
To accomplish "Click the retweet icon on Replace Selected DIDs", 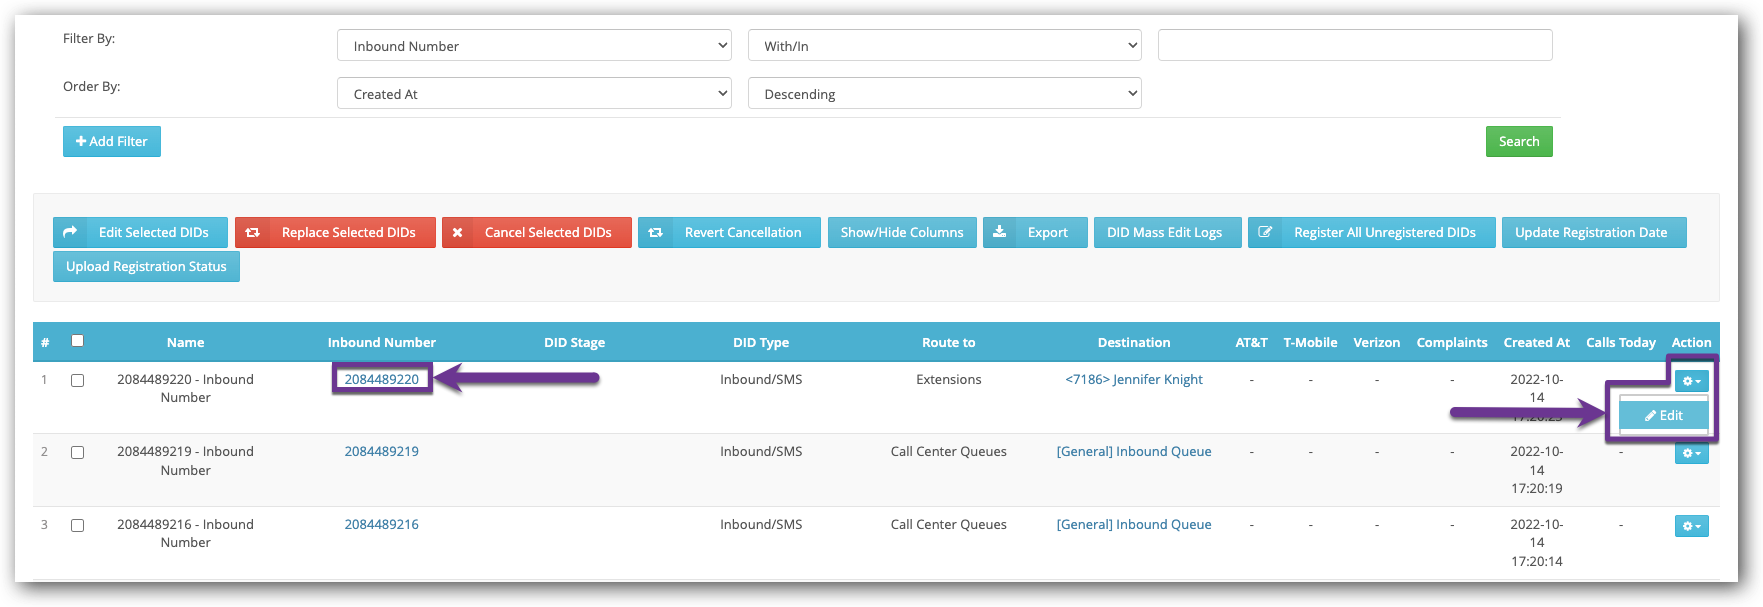I will coord(253,232).
